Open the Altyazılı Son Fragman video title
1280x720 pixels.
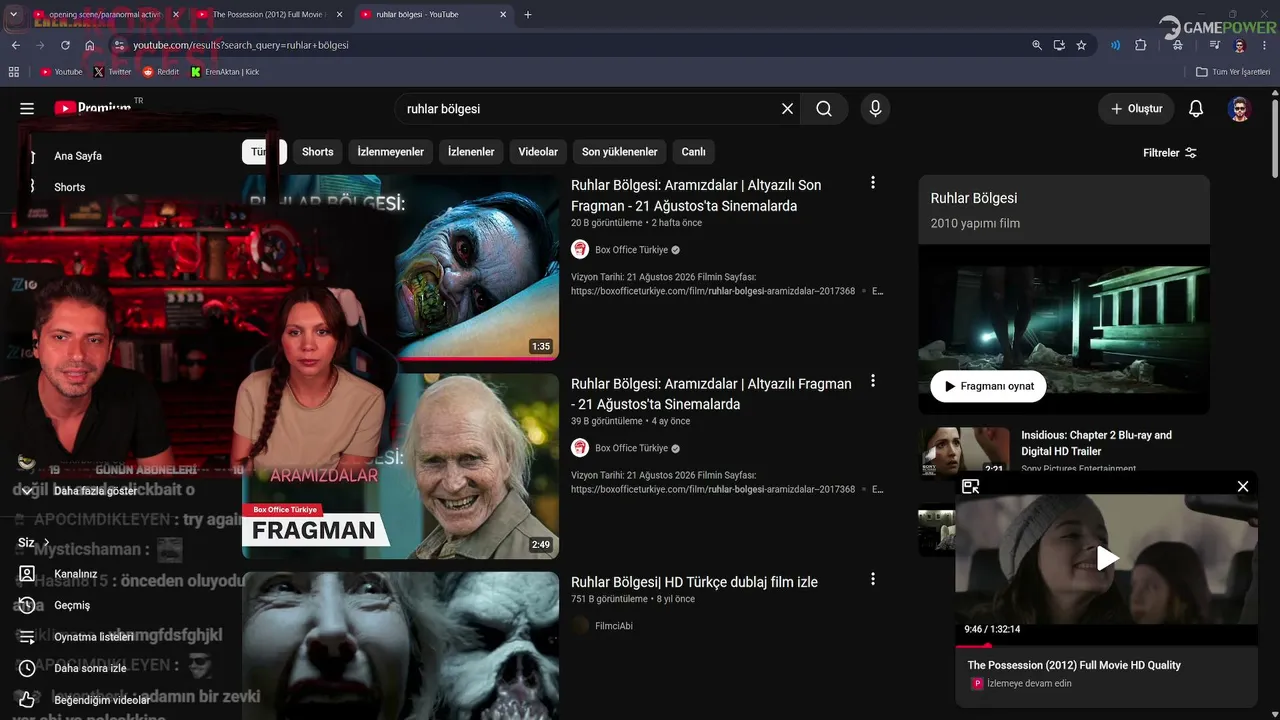click(x=696, y=196)
